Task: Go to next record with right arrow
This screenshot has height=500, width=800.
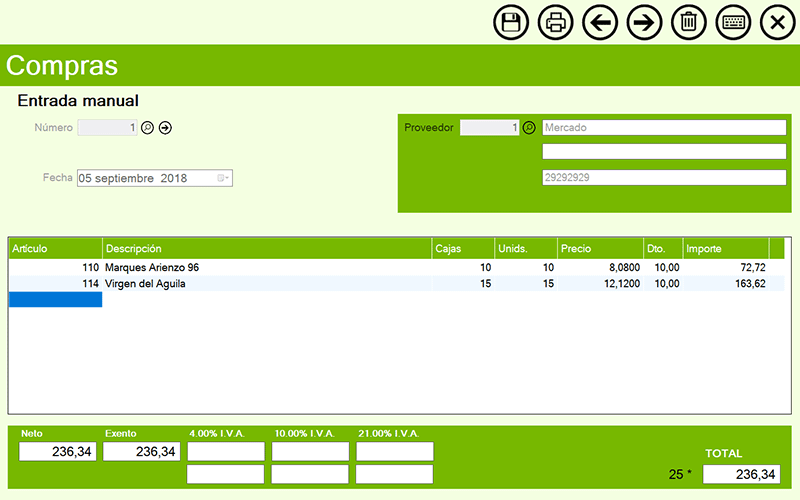Action: 645,22
